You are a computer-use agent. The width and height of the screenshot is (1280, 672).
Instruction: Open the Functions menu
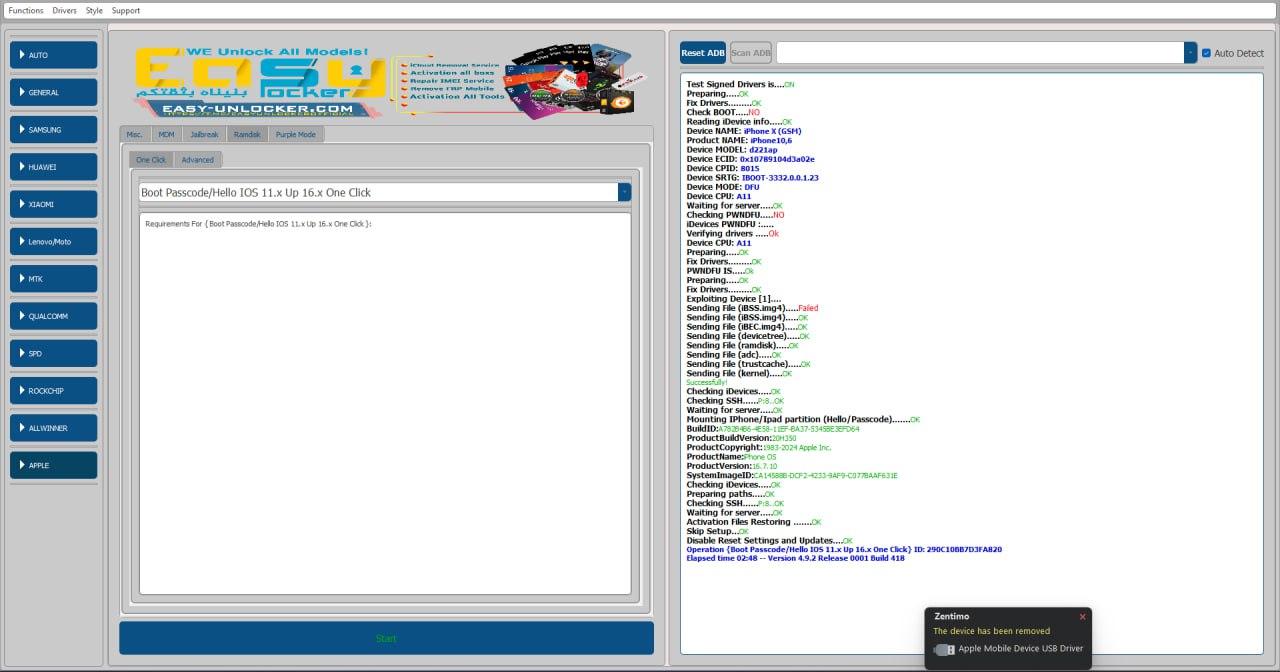pos(26,10)
